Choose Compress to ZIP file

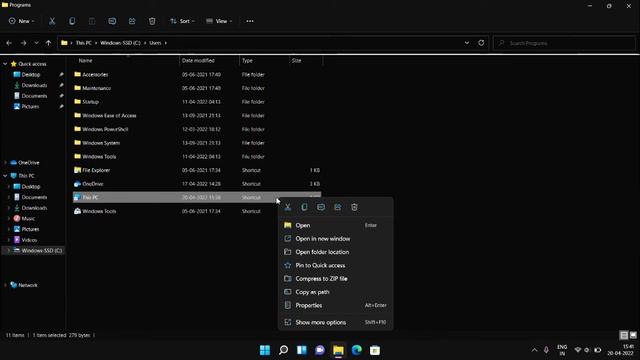point(335,279)
